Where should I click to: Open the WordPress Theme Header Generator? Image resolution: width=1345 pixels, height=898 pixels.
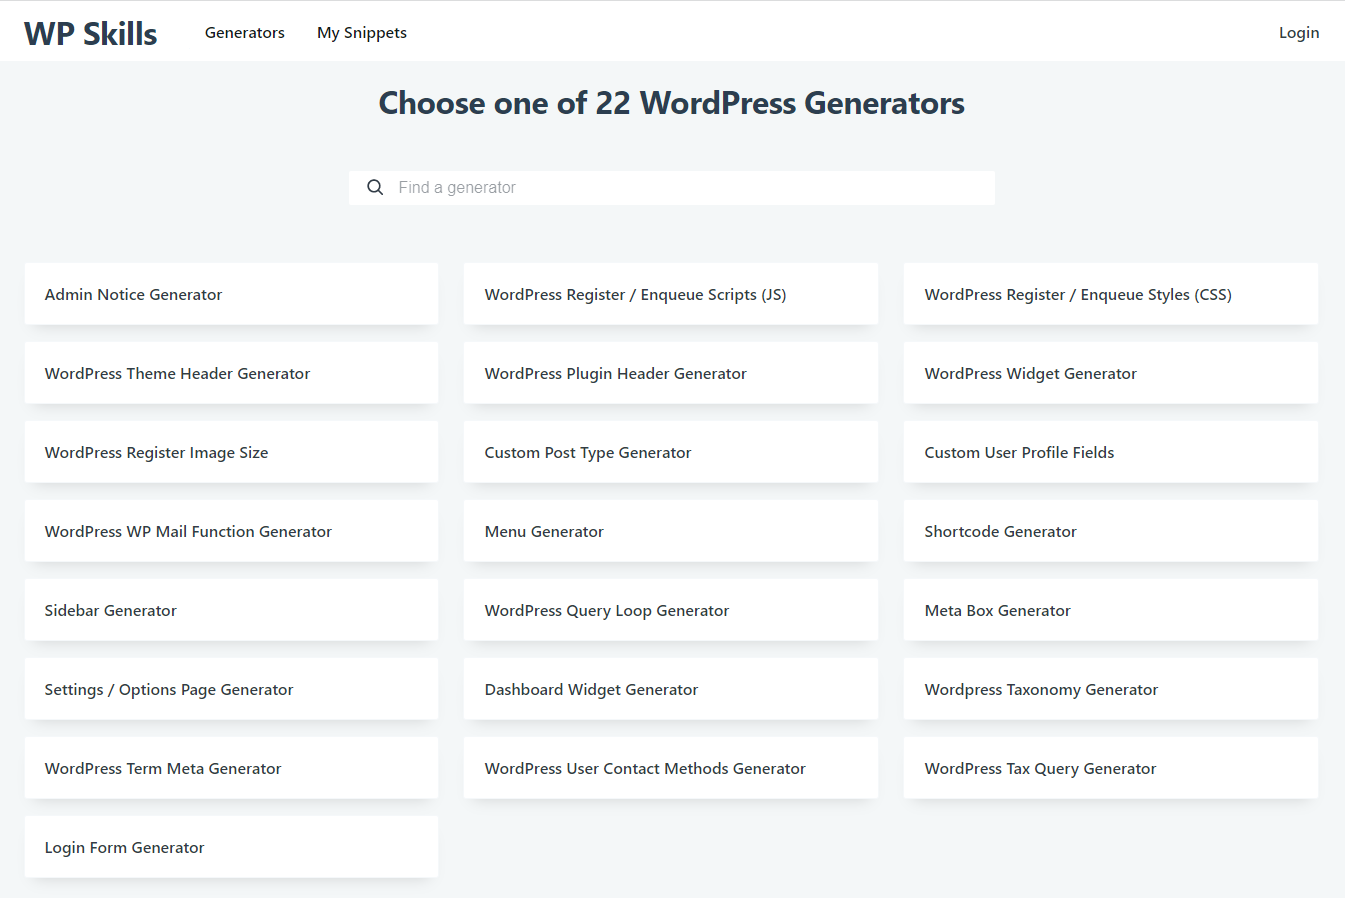click(x=231, y=372)
